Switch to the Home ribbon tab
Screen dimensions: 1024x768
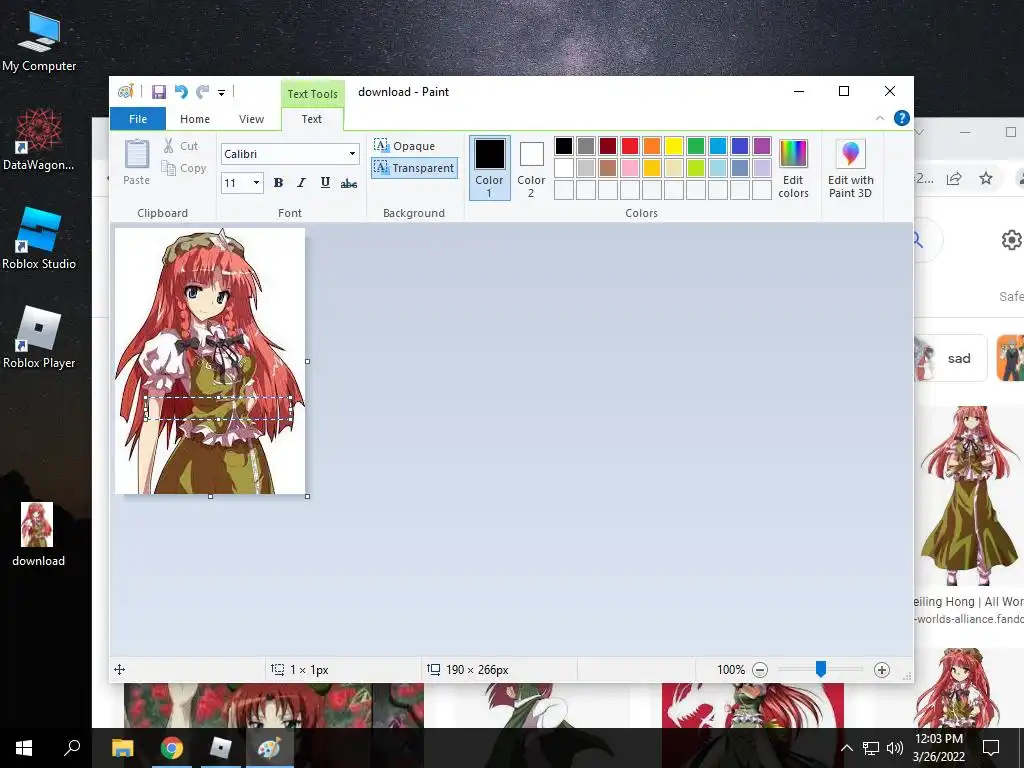pyautogui.click(x=195, y=119)
